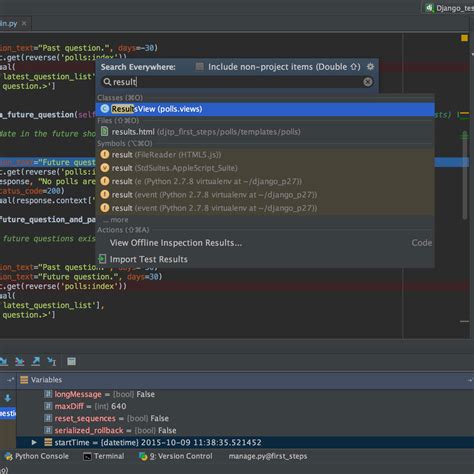474x474 pixels.
Task: Click the Run to Cursor debugger icon
Action: pyautogui.click(x=52, y=361)
